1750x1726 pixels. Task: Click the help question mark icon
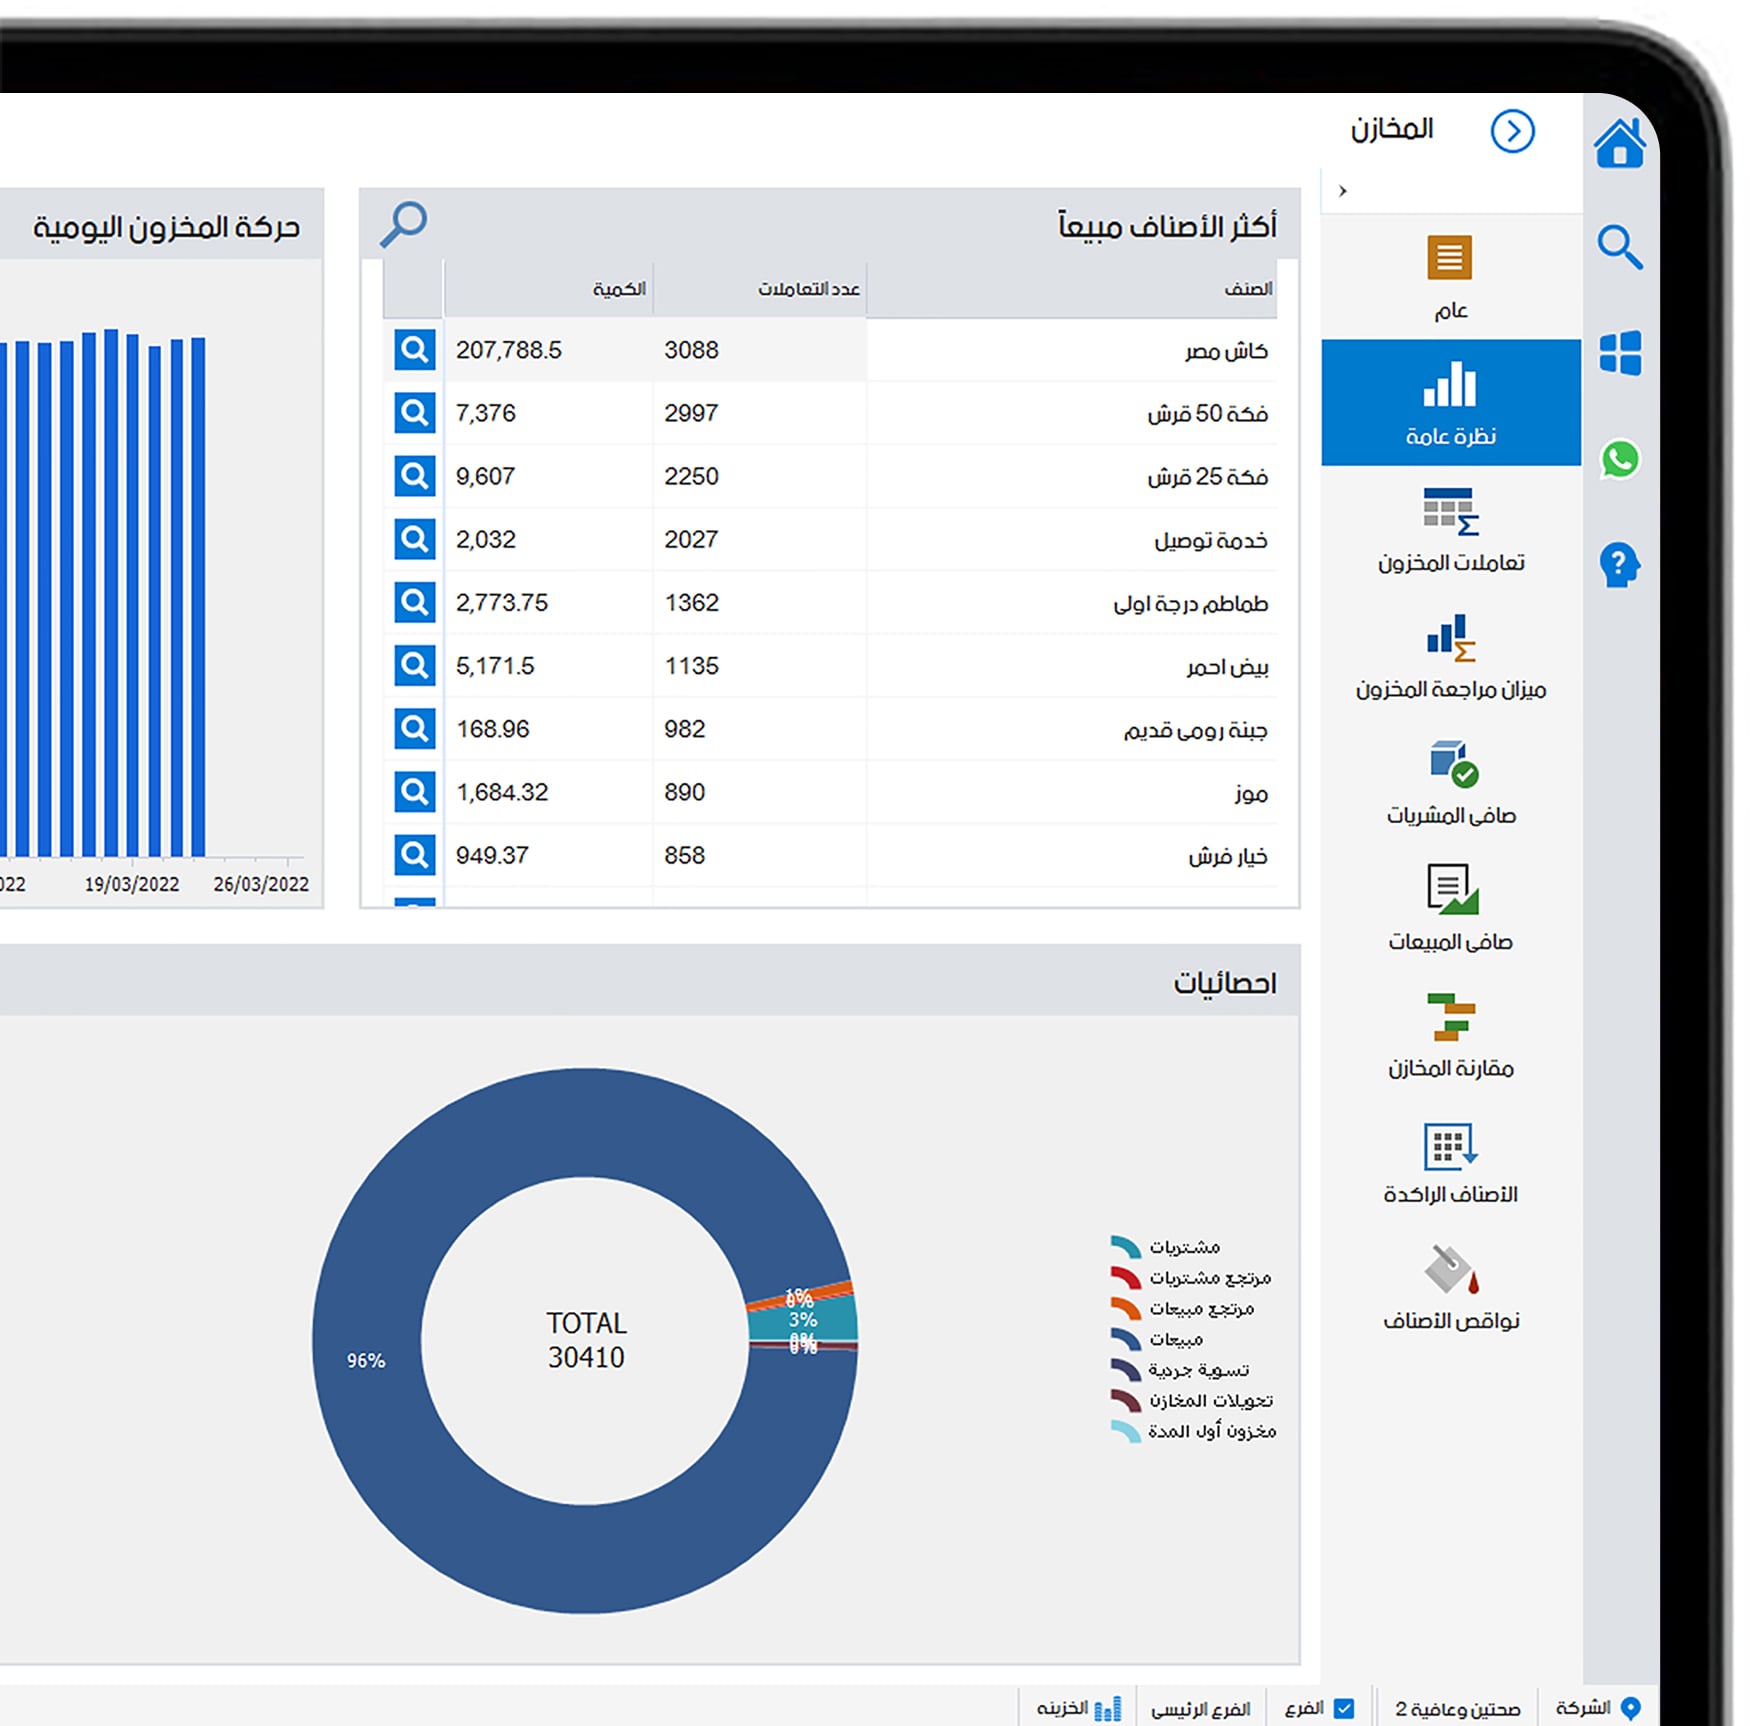coord(1618,565)
